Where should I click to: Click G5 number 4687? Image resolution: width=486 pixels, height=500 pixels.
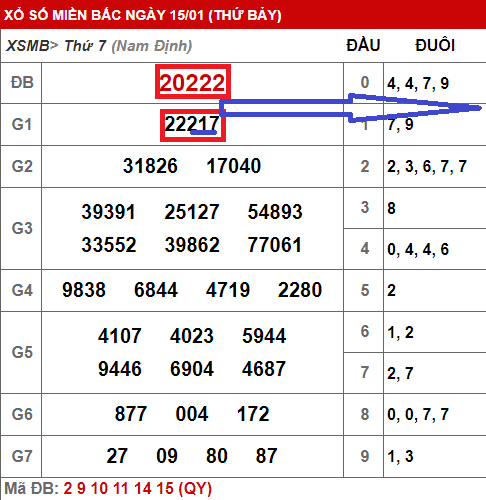pyautogui.click(x=264, y=369)
